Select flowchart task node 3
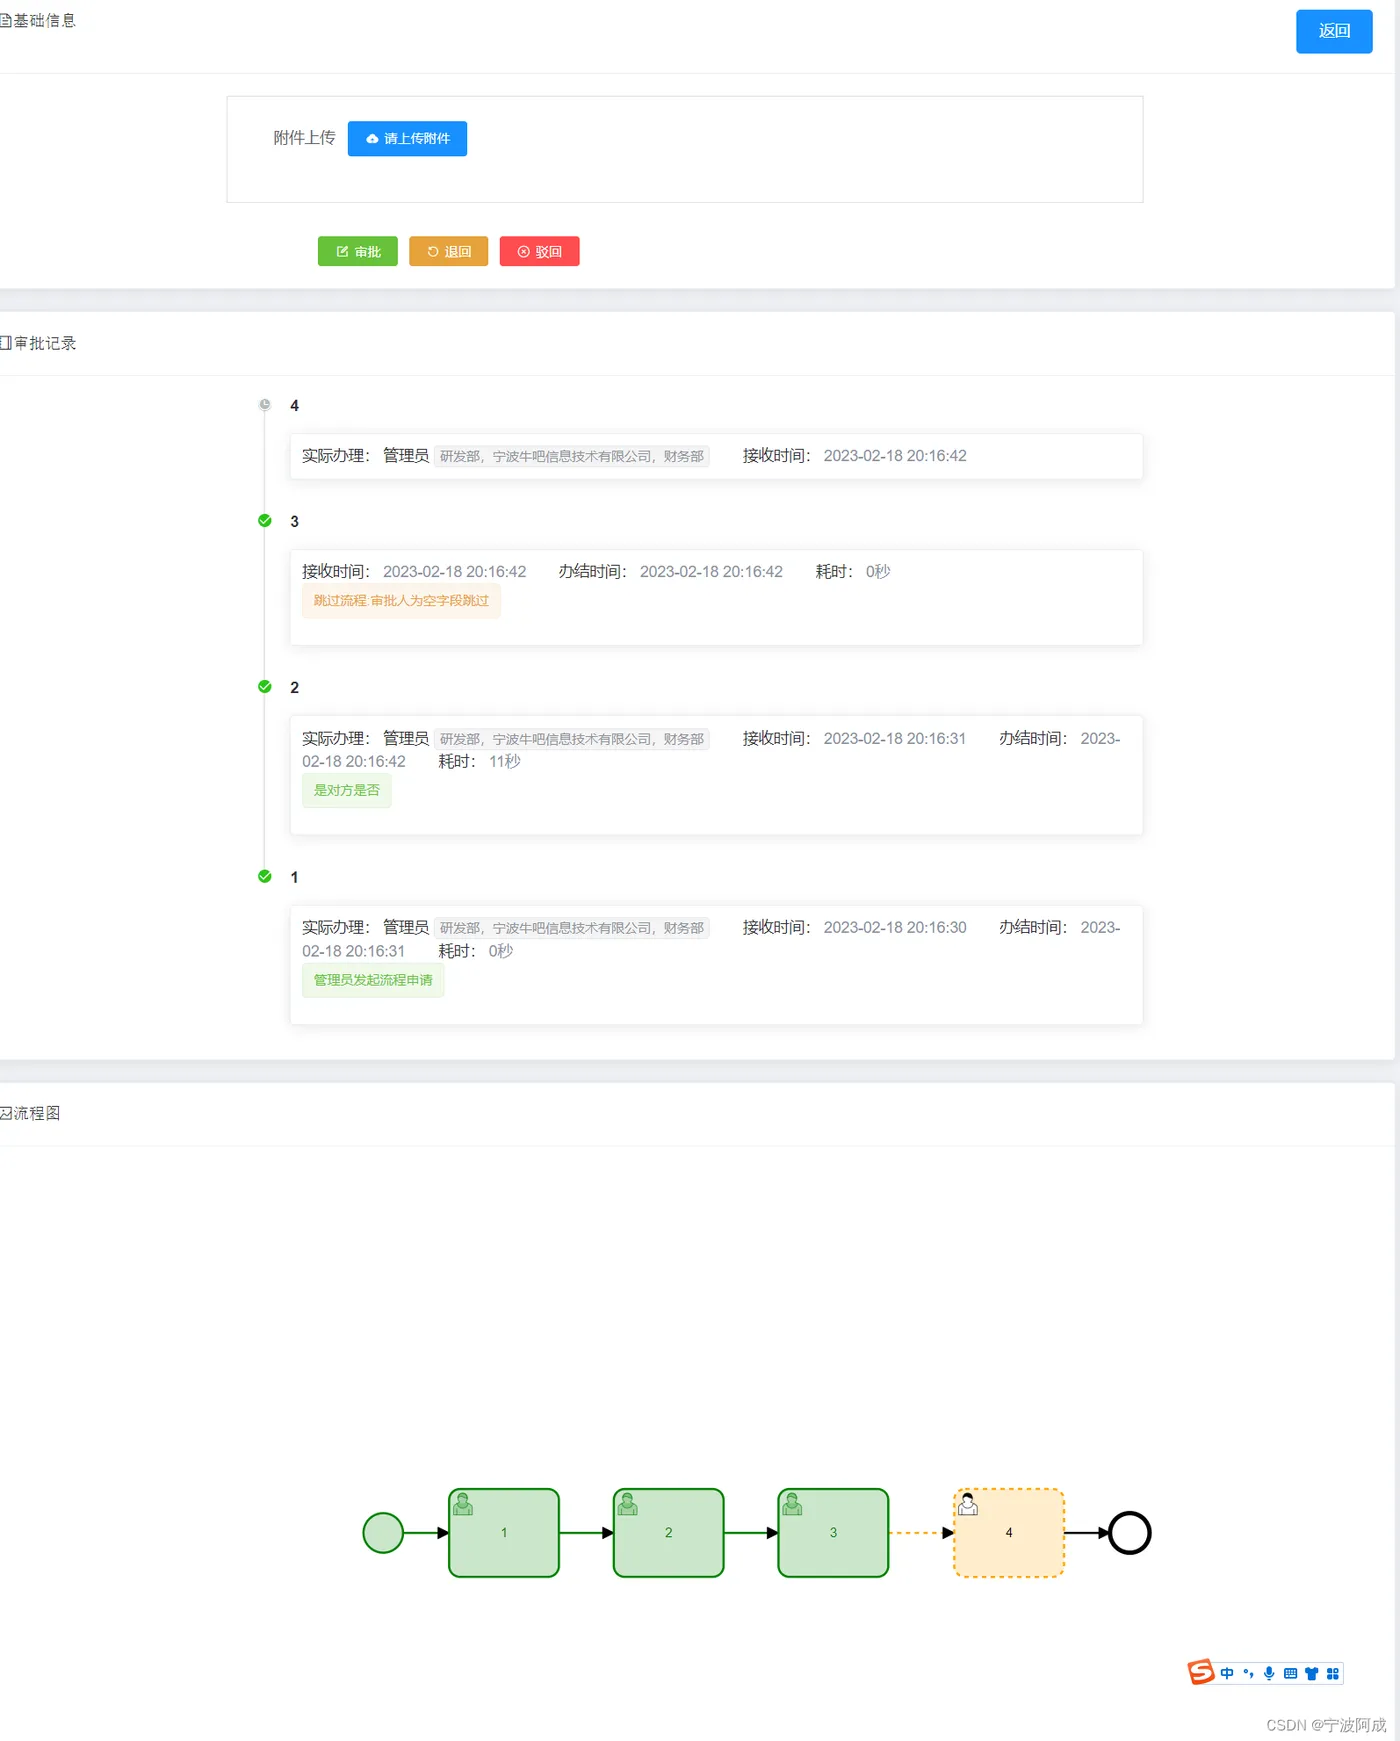The image size is (1400, 1741). (x=833, y=1533)
